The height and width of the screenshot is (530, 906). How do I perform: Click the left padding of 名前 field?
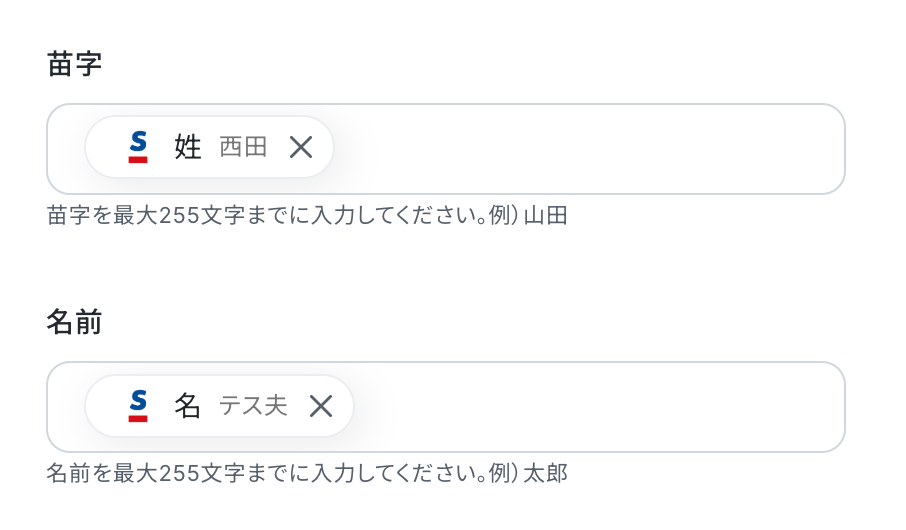point(66,407)
